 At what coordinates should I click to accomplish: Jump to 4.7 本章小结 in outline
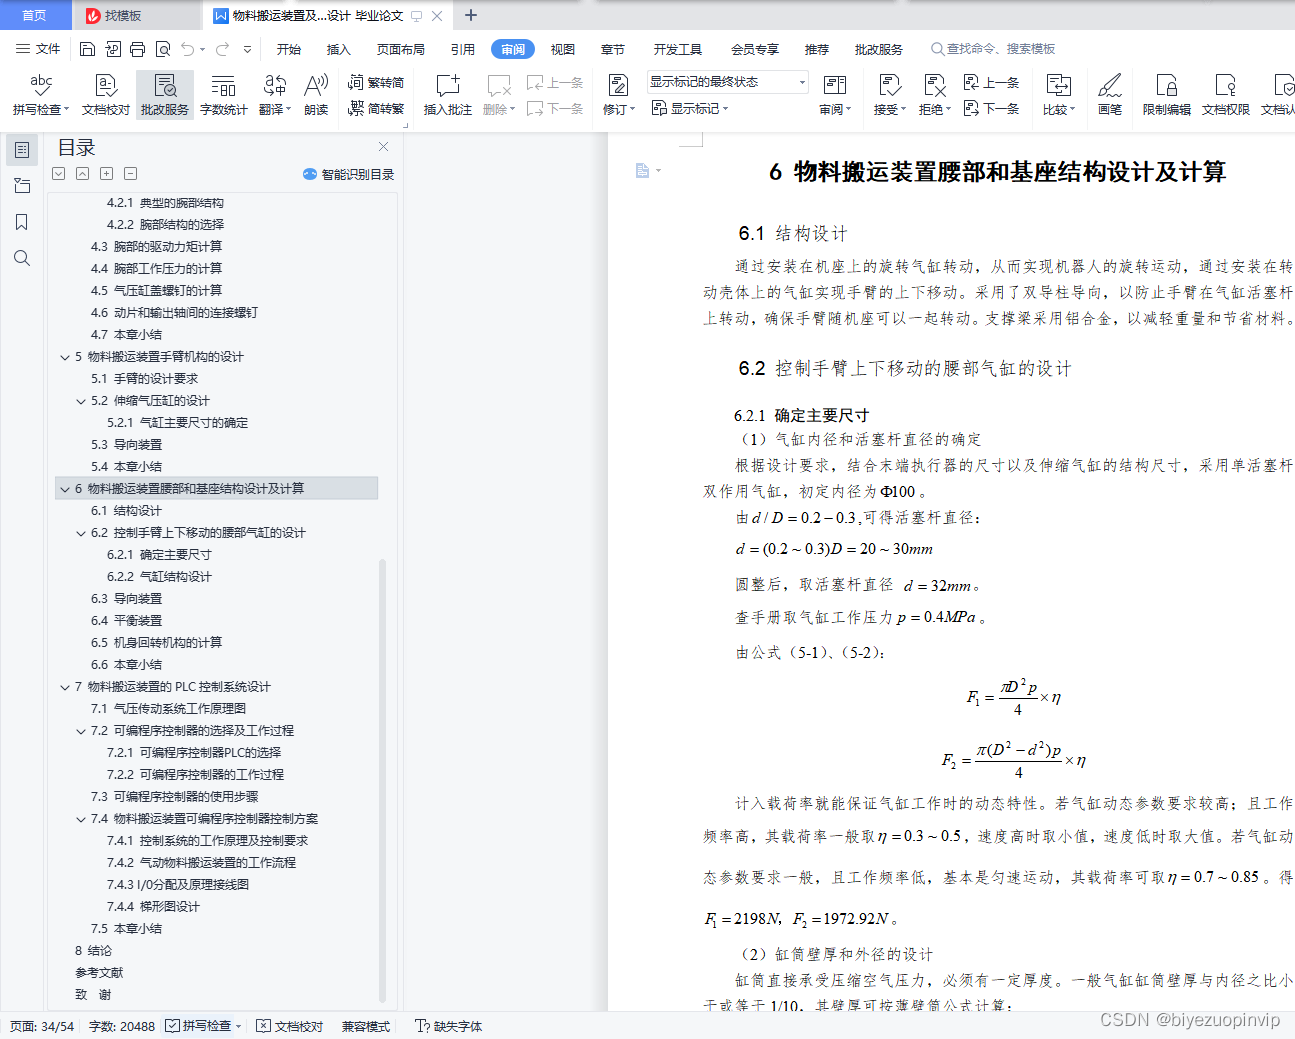click(x=126, y=335)
